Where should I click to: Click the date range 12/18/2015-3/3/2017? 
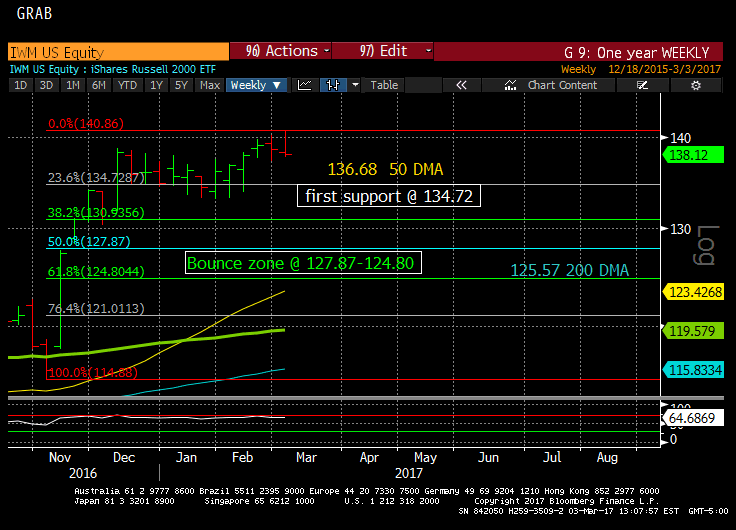[x=664, y=69]
